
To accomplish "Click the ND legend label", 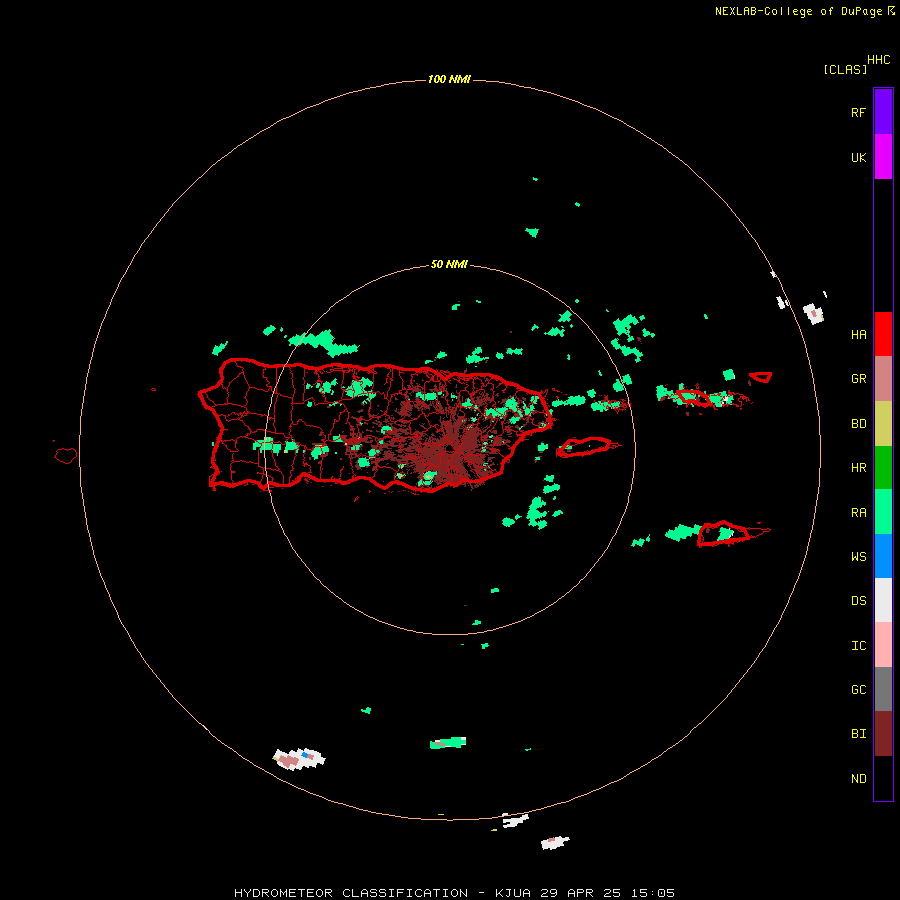I will pyautogui.click(x=858, y=779).
